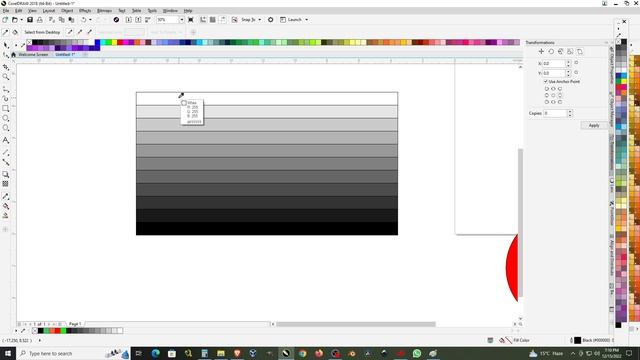Select the top-left anchor point radio
The image size is (640, 360).
(x=547, y=89)
